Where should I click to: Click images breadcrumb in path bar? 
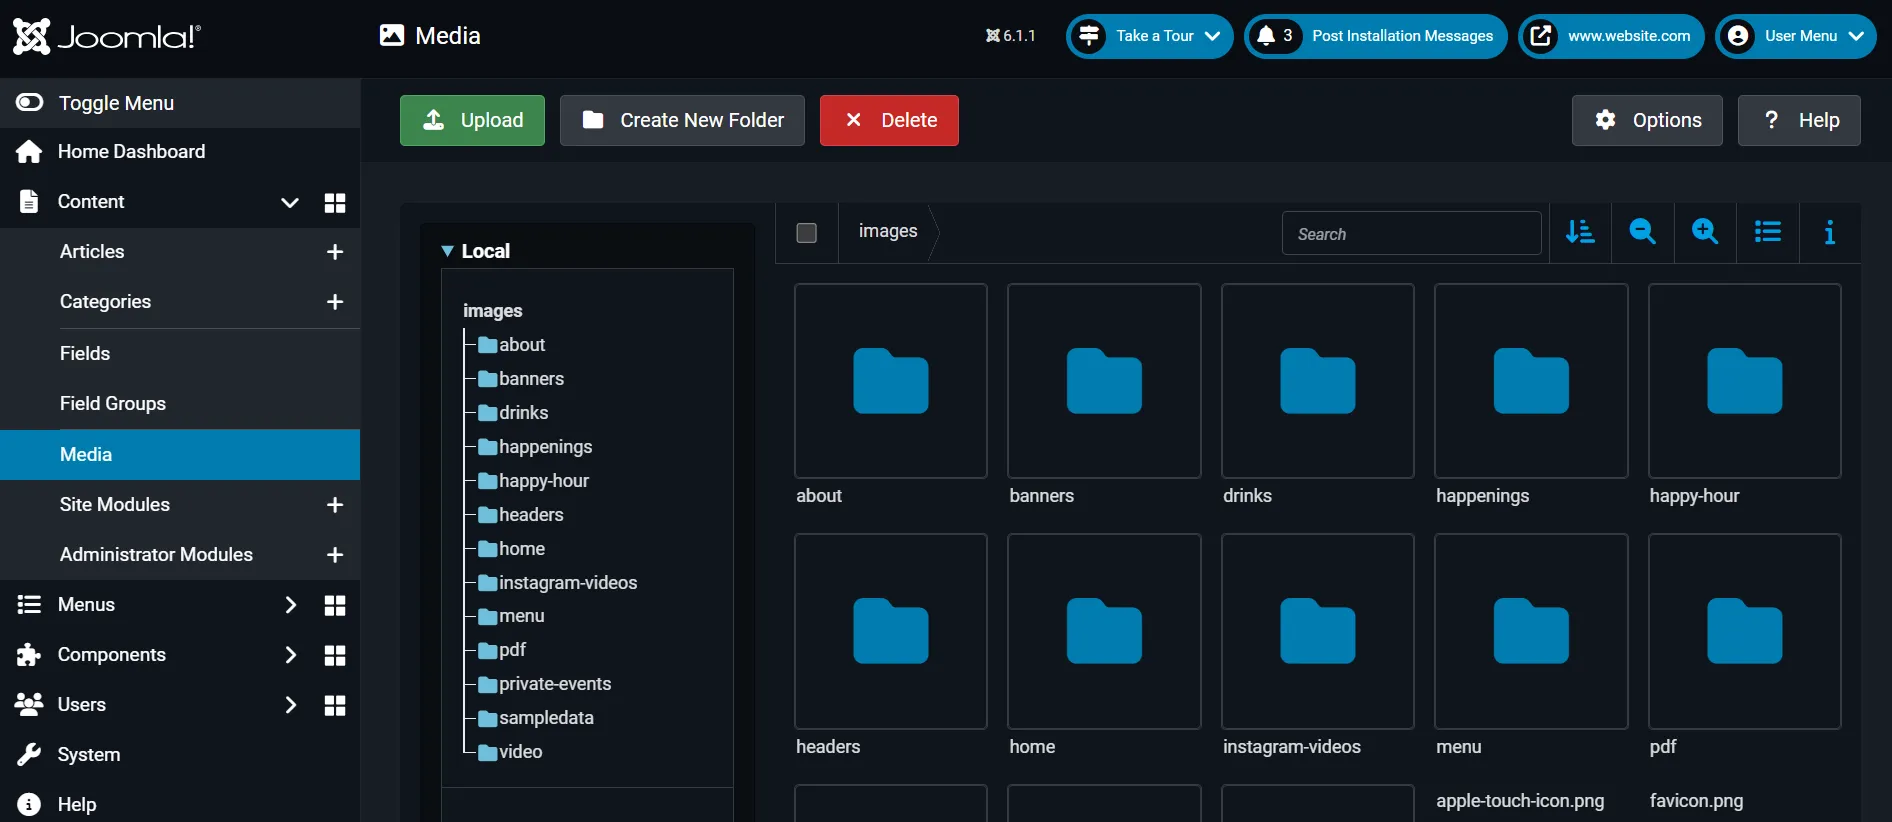point(888,231)
